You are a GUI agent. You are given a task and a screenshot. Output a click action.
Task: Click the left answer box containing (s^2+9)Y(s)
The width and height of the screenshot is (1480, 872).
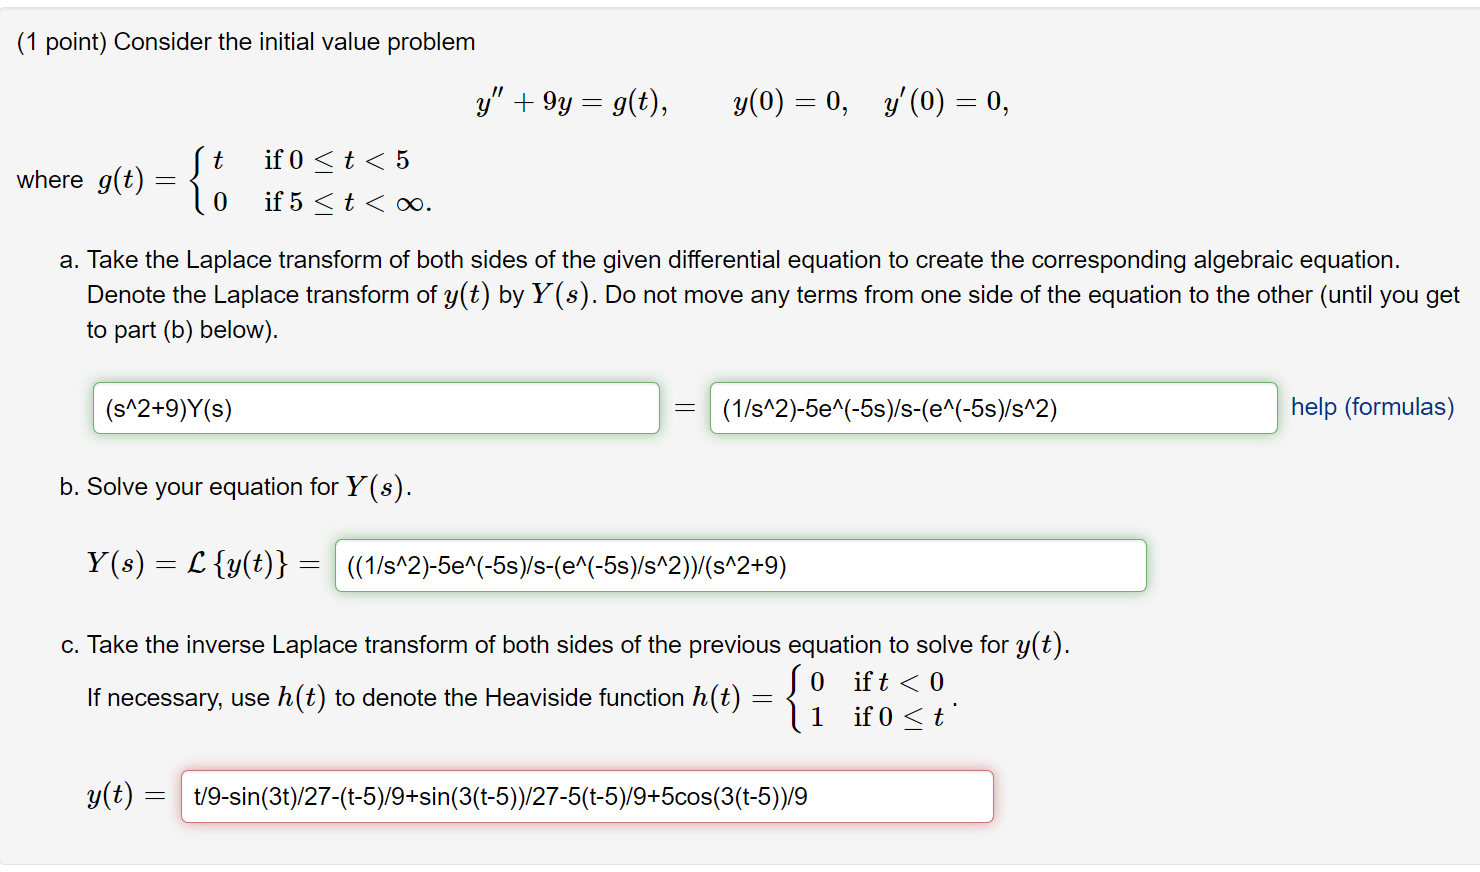pyautogui.click(x=375, y=407)
